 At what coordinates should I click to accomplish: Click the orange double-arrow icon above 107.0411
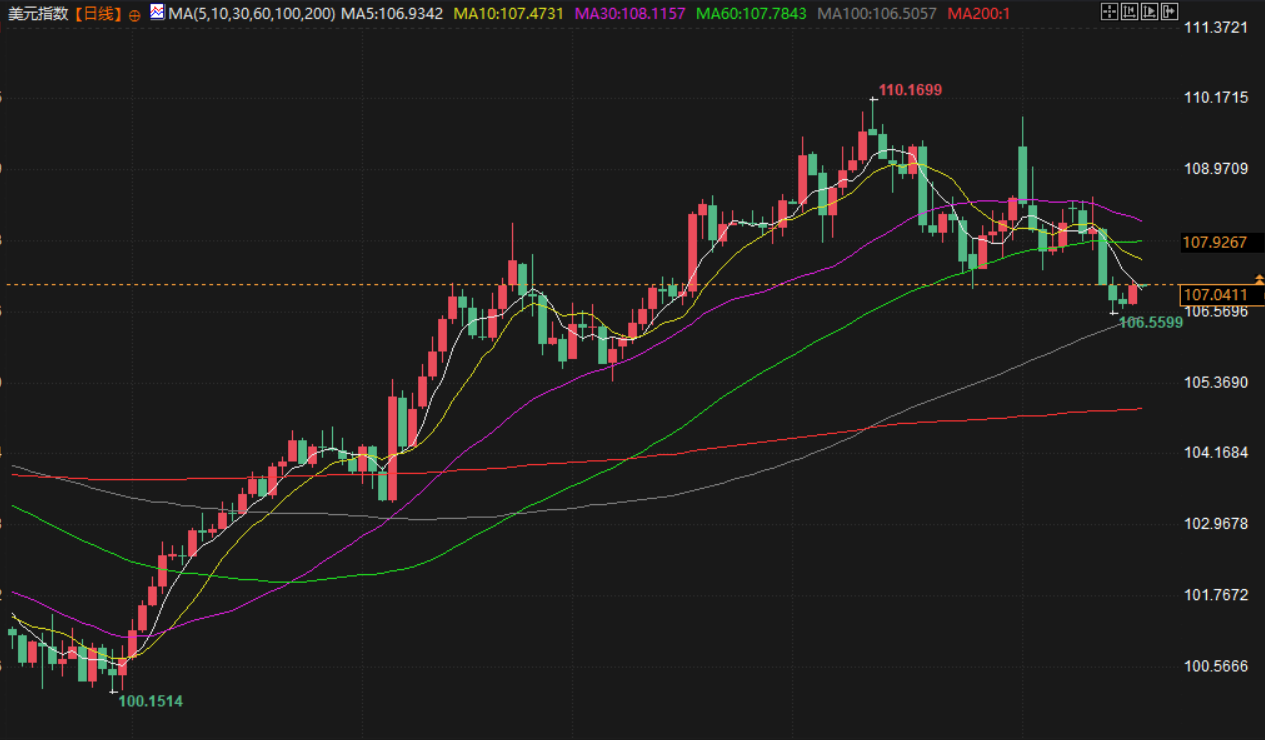1258,280
